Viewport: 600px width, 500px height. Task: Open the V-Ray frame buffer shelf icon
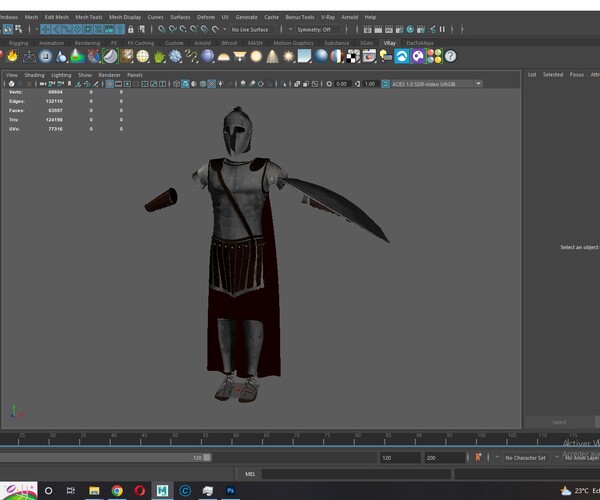click(x=369, y=56)
